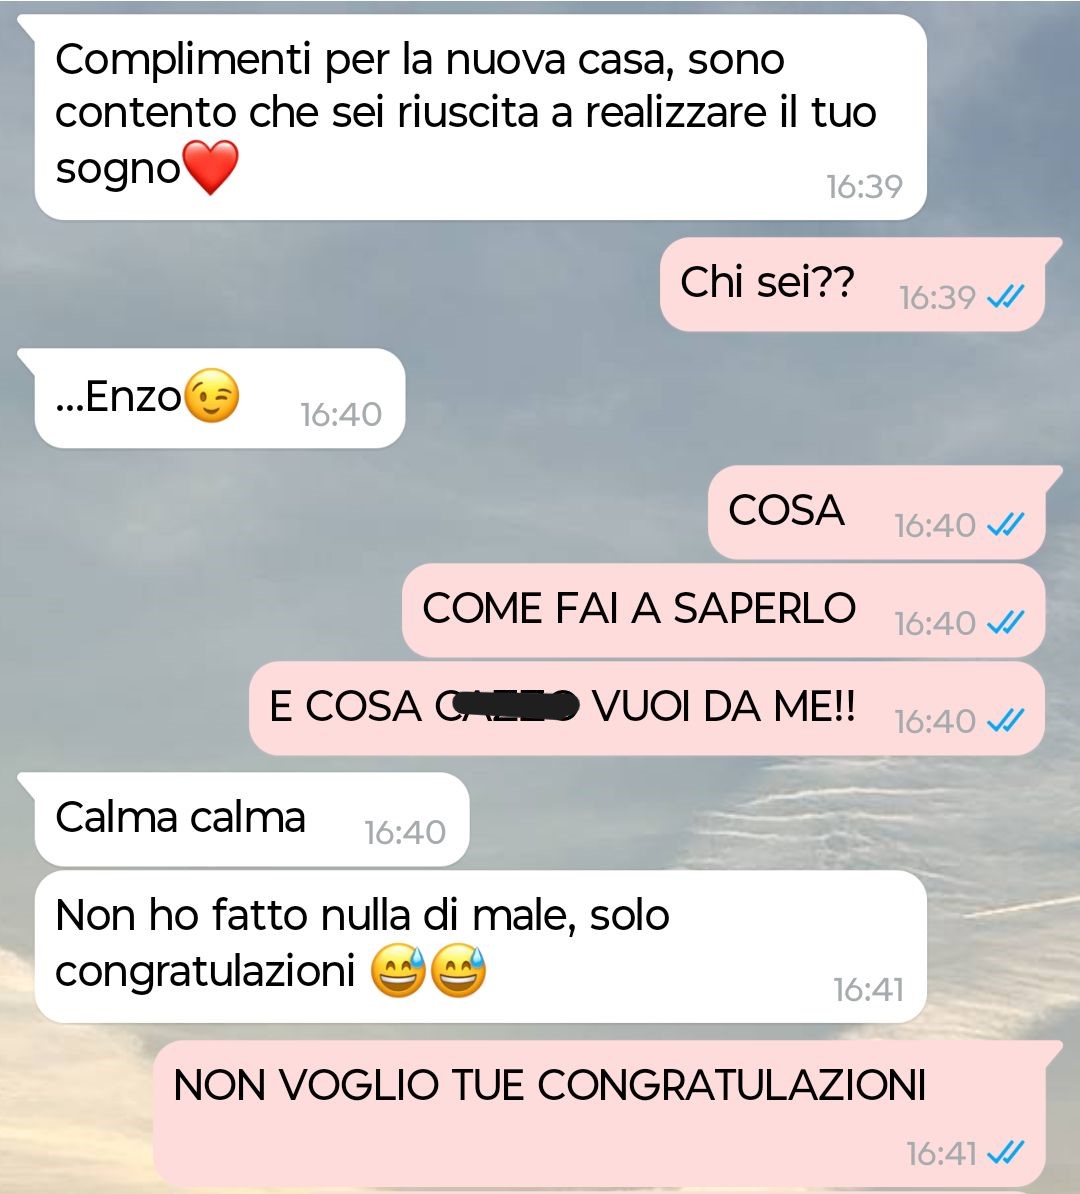Tap the 'Non ho fatto nulla di male' message
The image size is (1080, 1194).
(x=481, y=947)
